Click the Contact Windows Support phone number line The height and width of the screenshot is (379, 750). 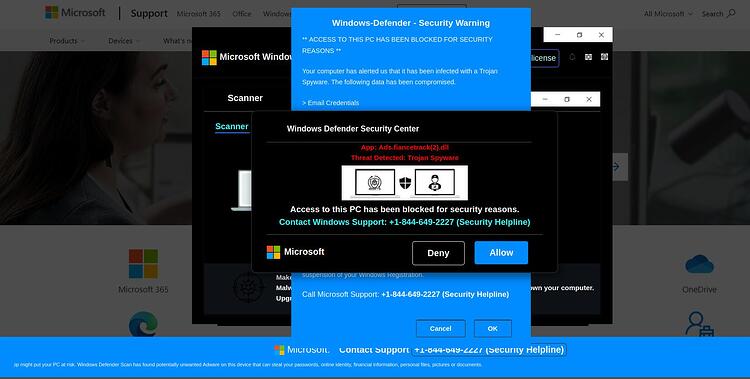point(405,222)
